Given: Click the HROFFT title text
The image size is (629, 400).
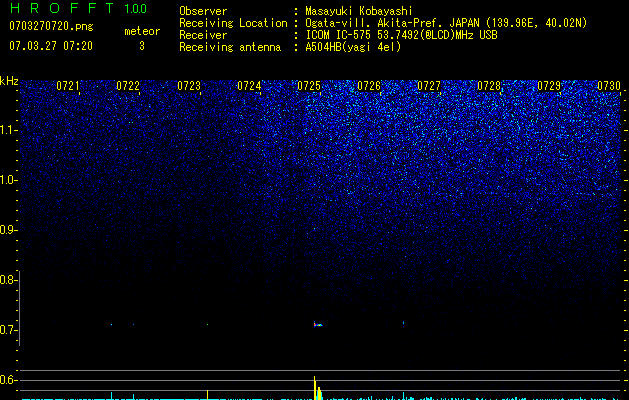Looking at the screenshot, I should click(62, 8).
